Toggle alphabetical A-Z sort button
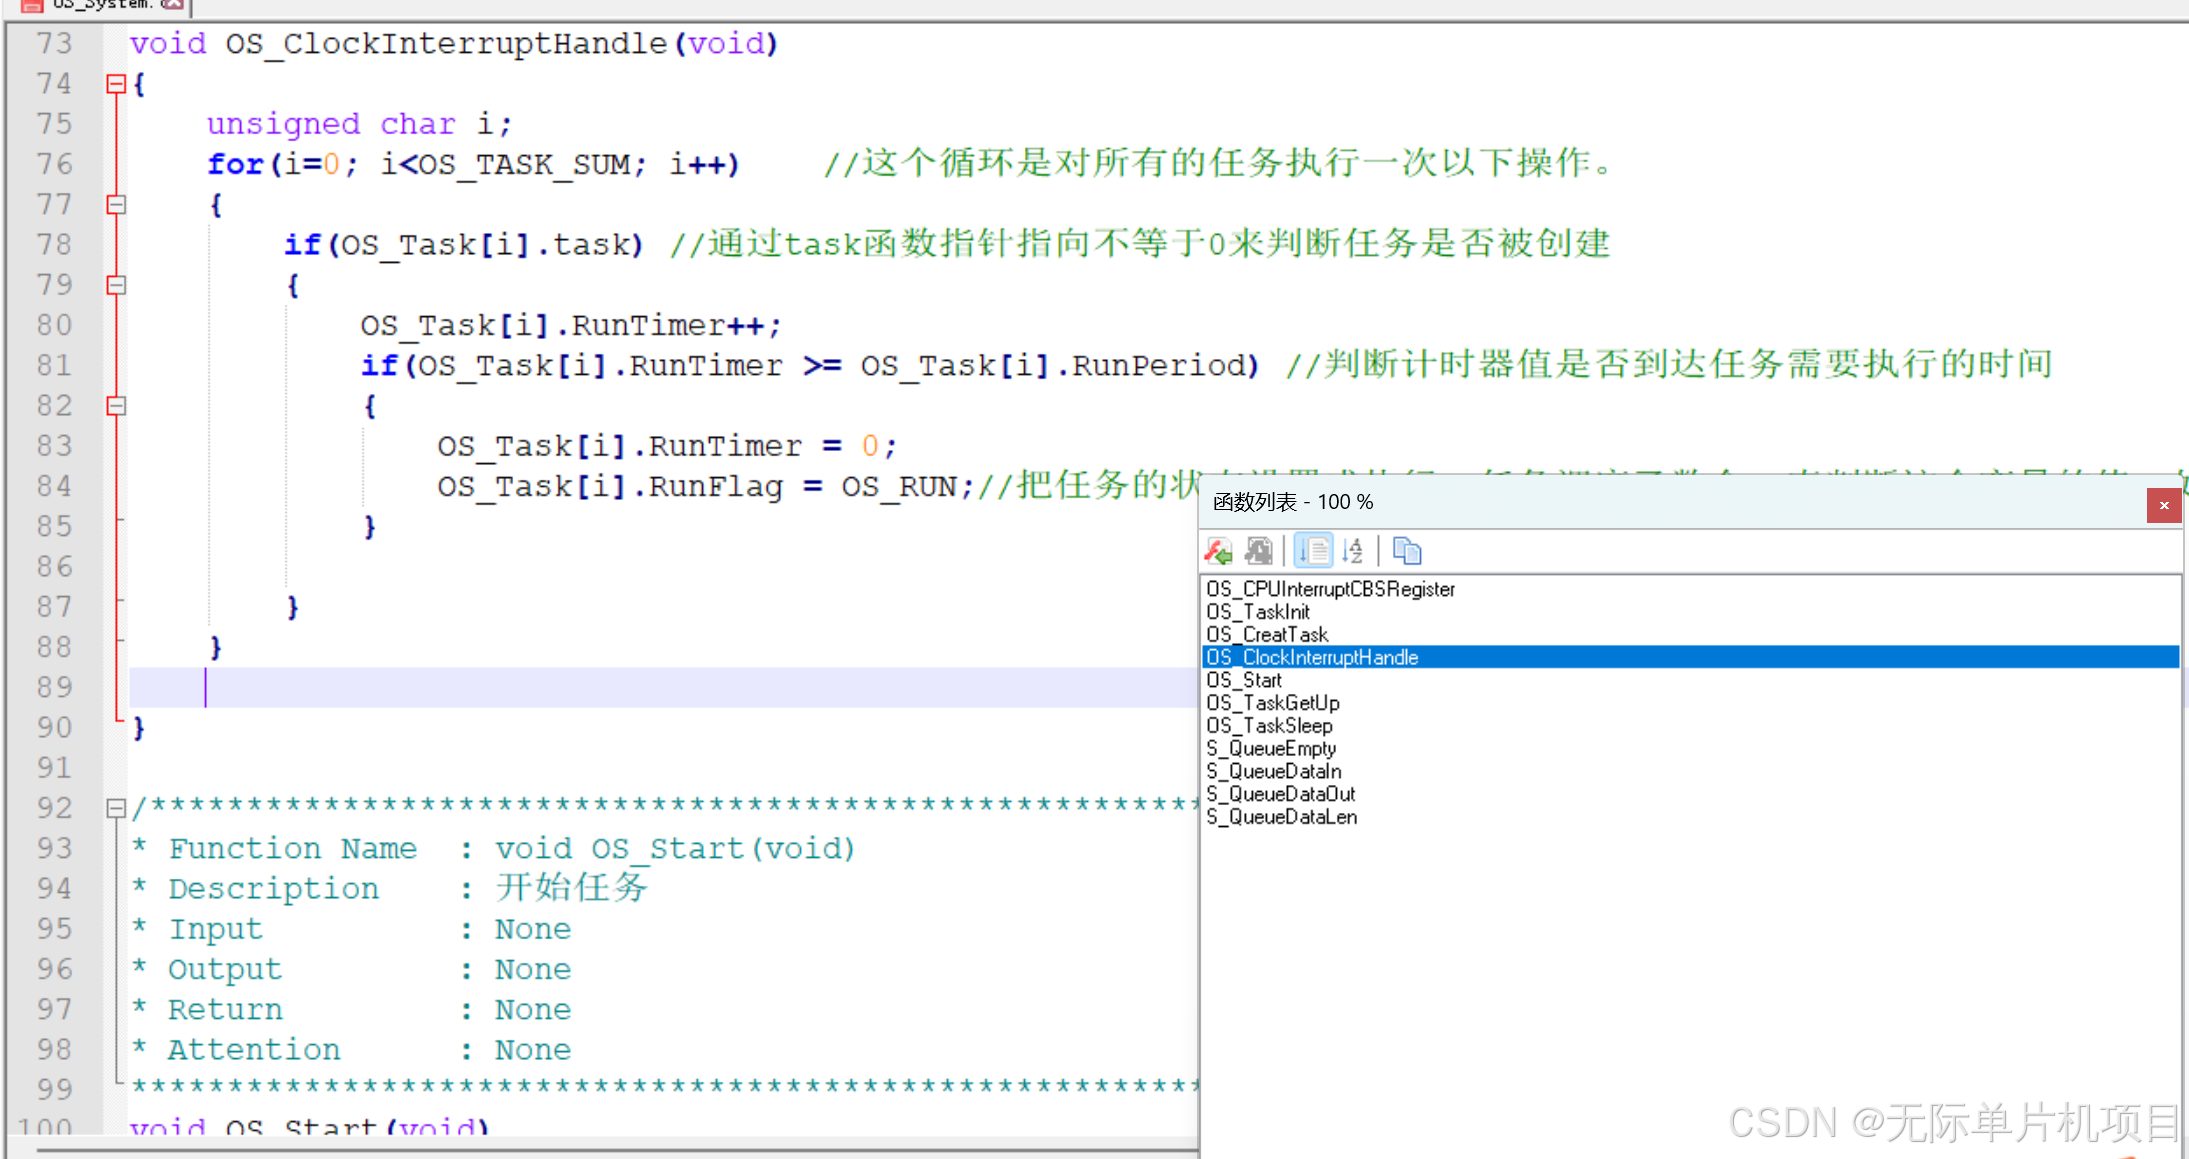Viewport: 2189px width, 1159px height. 1353,551
